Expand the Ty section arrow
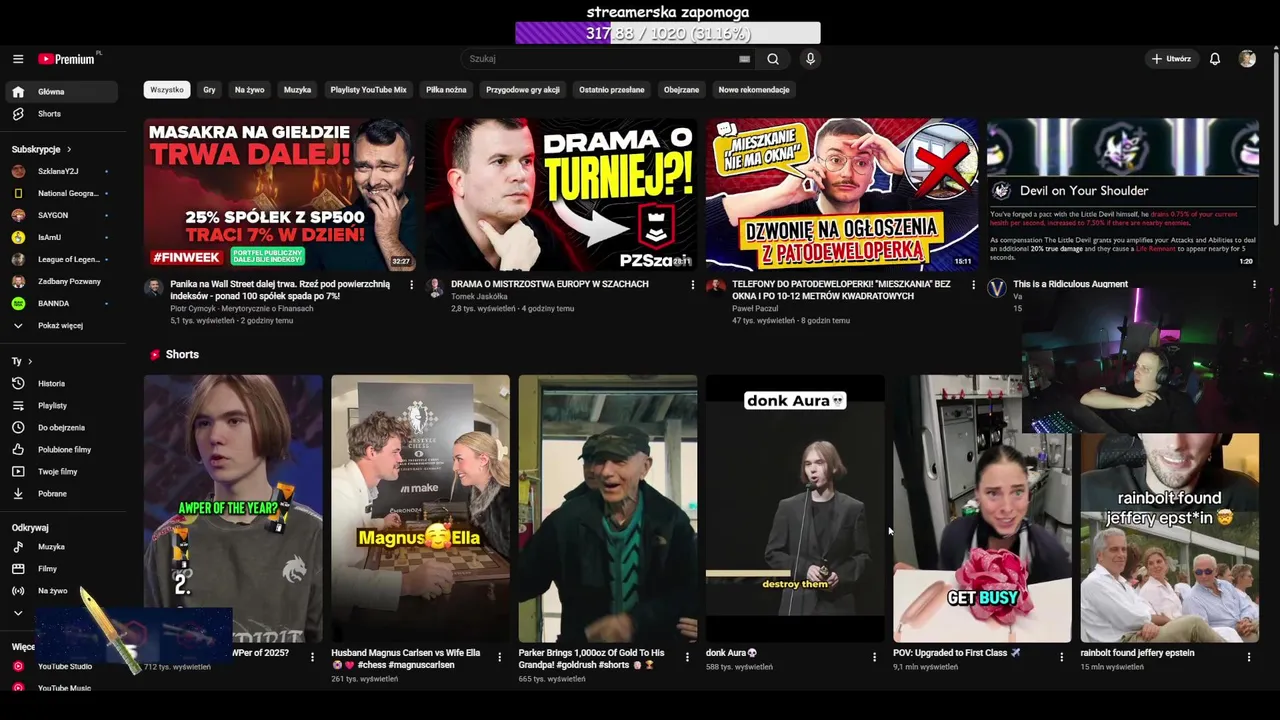 [x=30, y=362]
